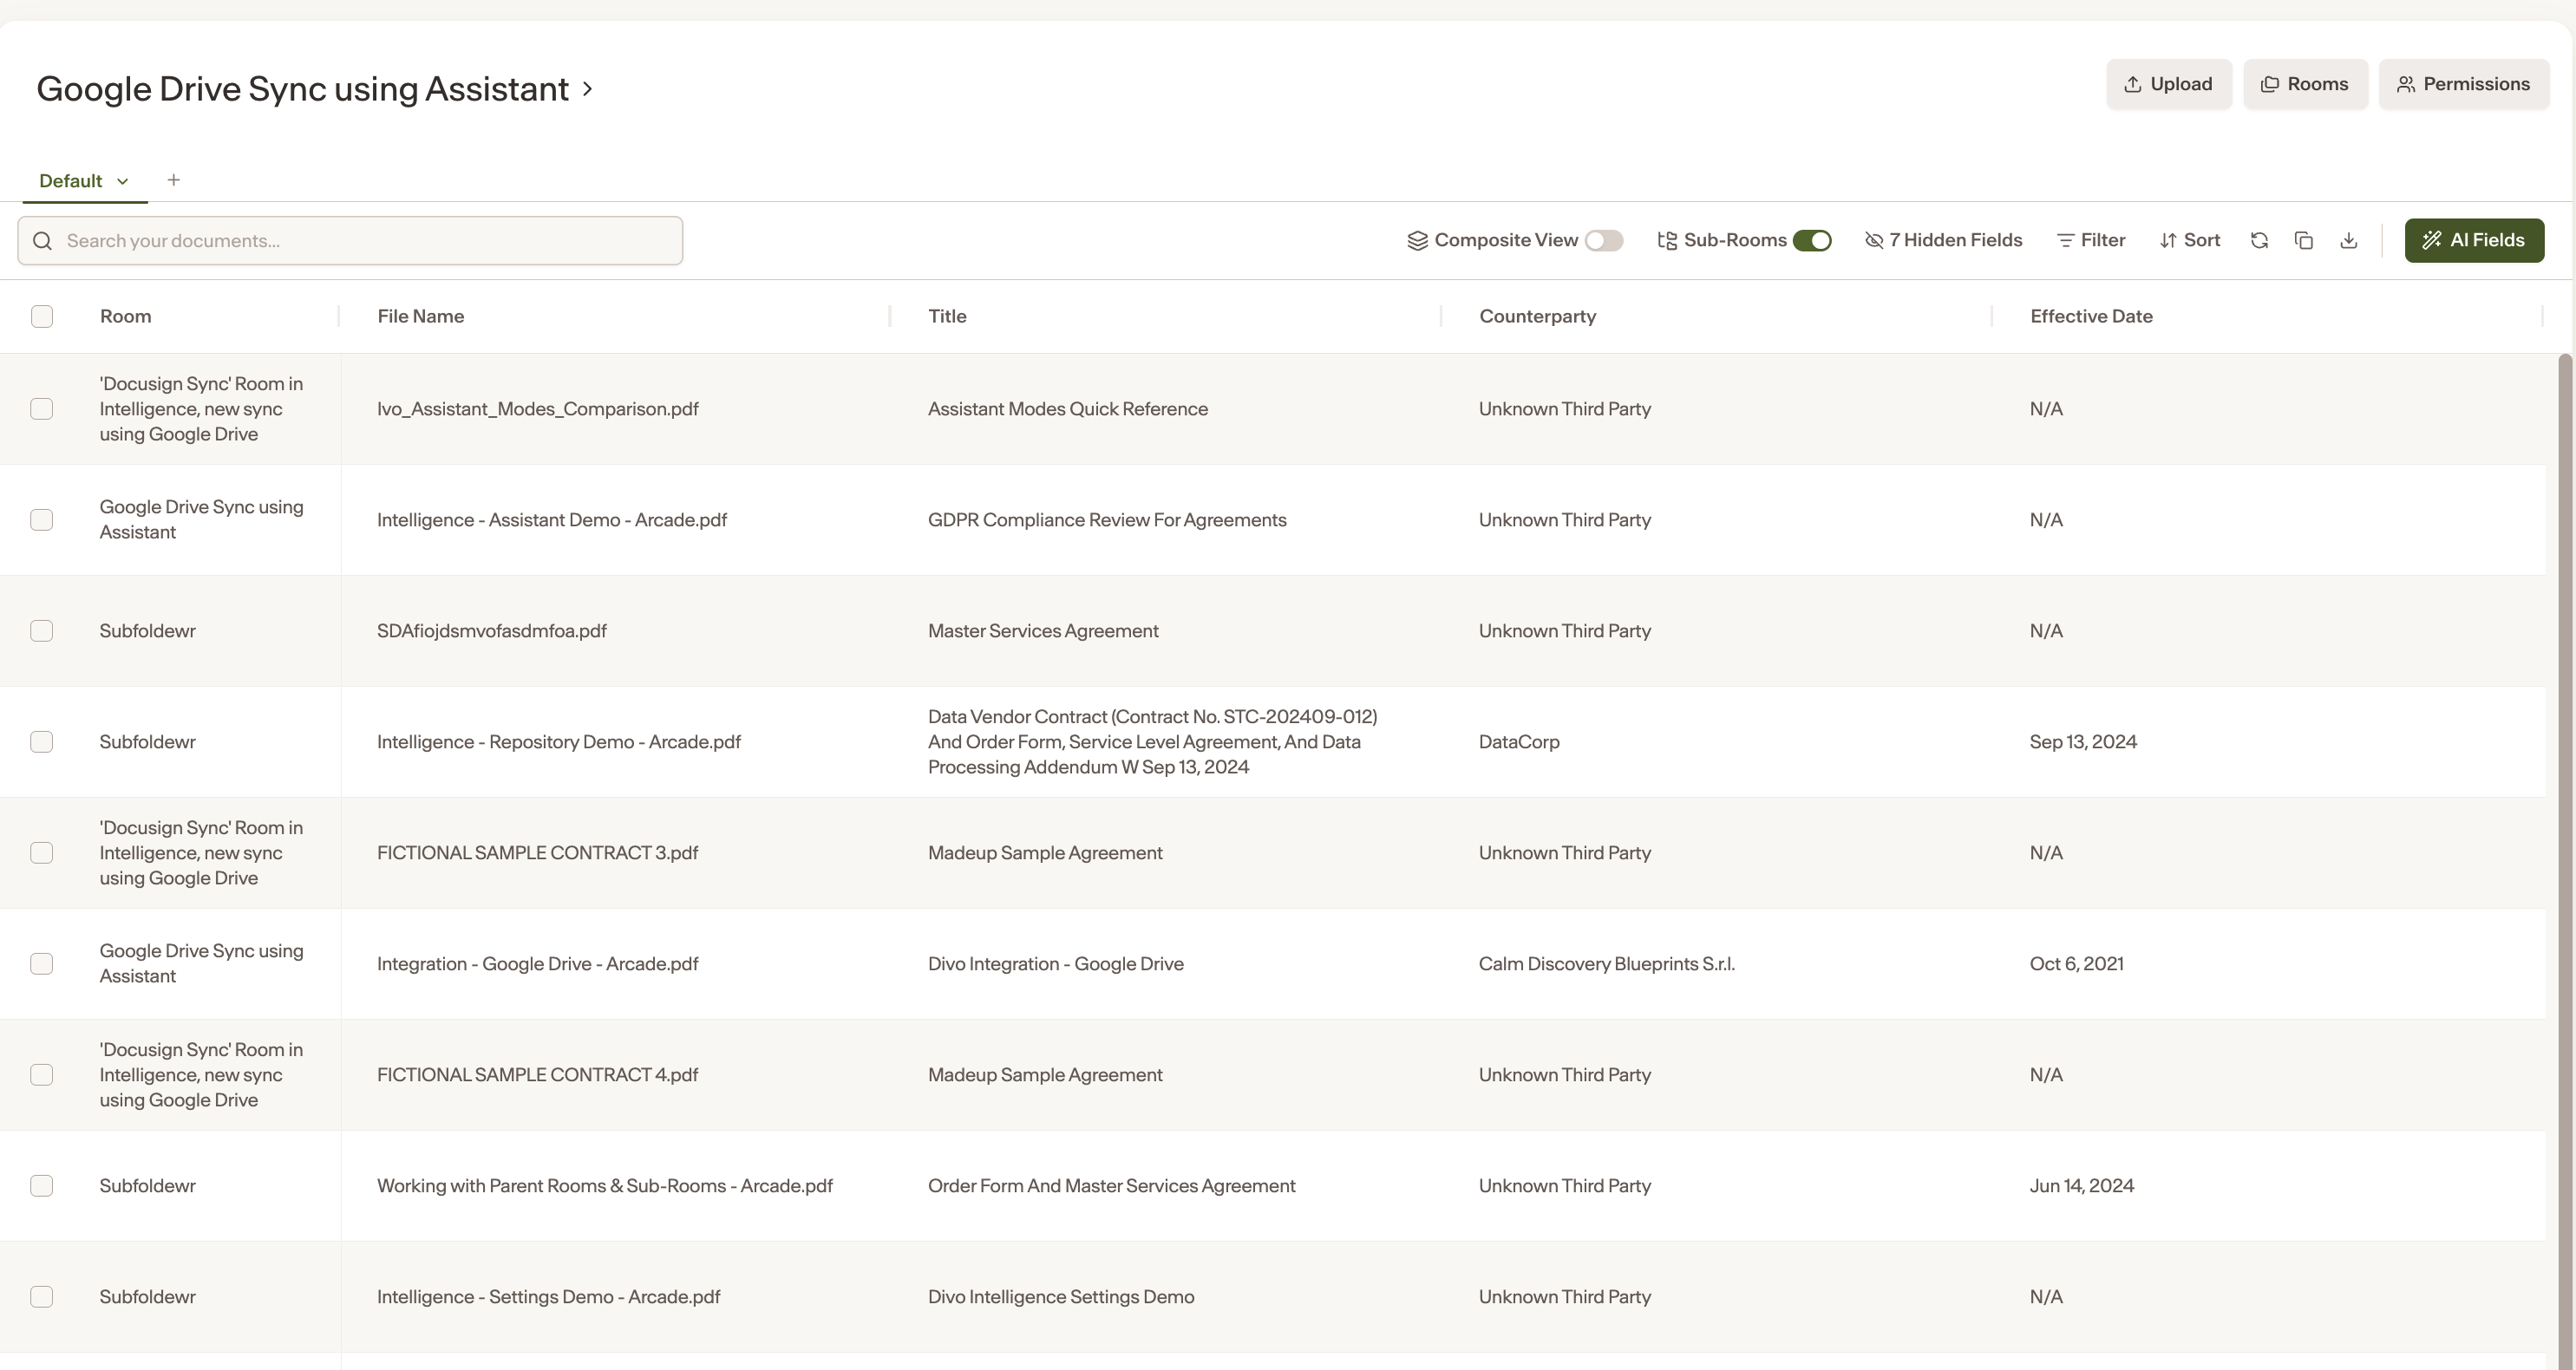Click the DataCorp counterparty cell
Viewport: 2576px width, 1370px height.
point(1519,742)
